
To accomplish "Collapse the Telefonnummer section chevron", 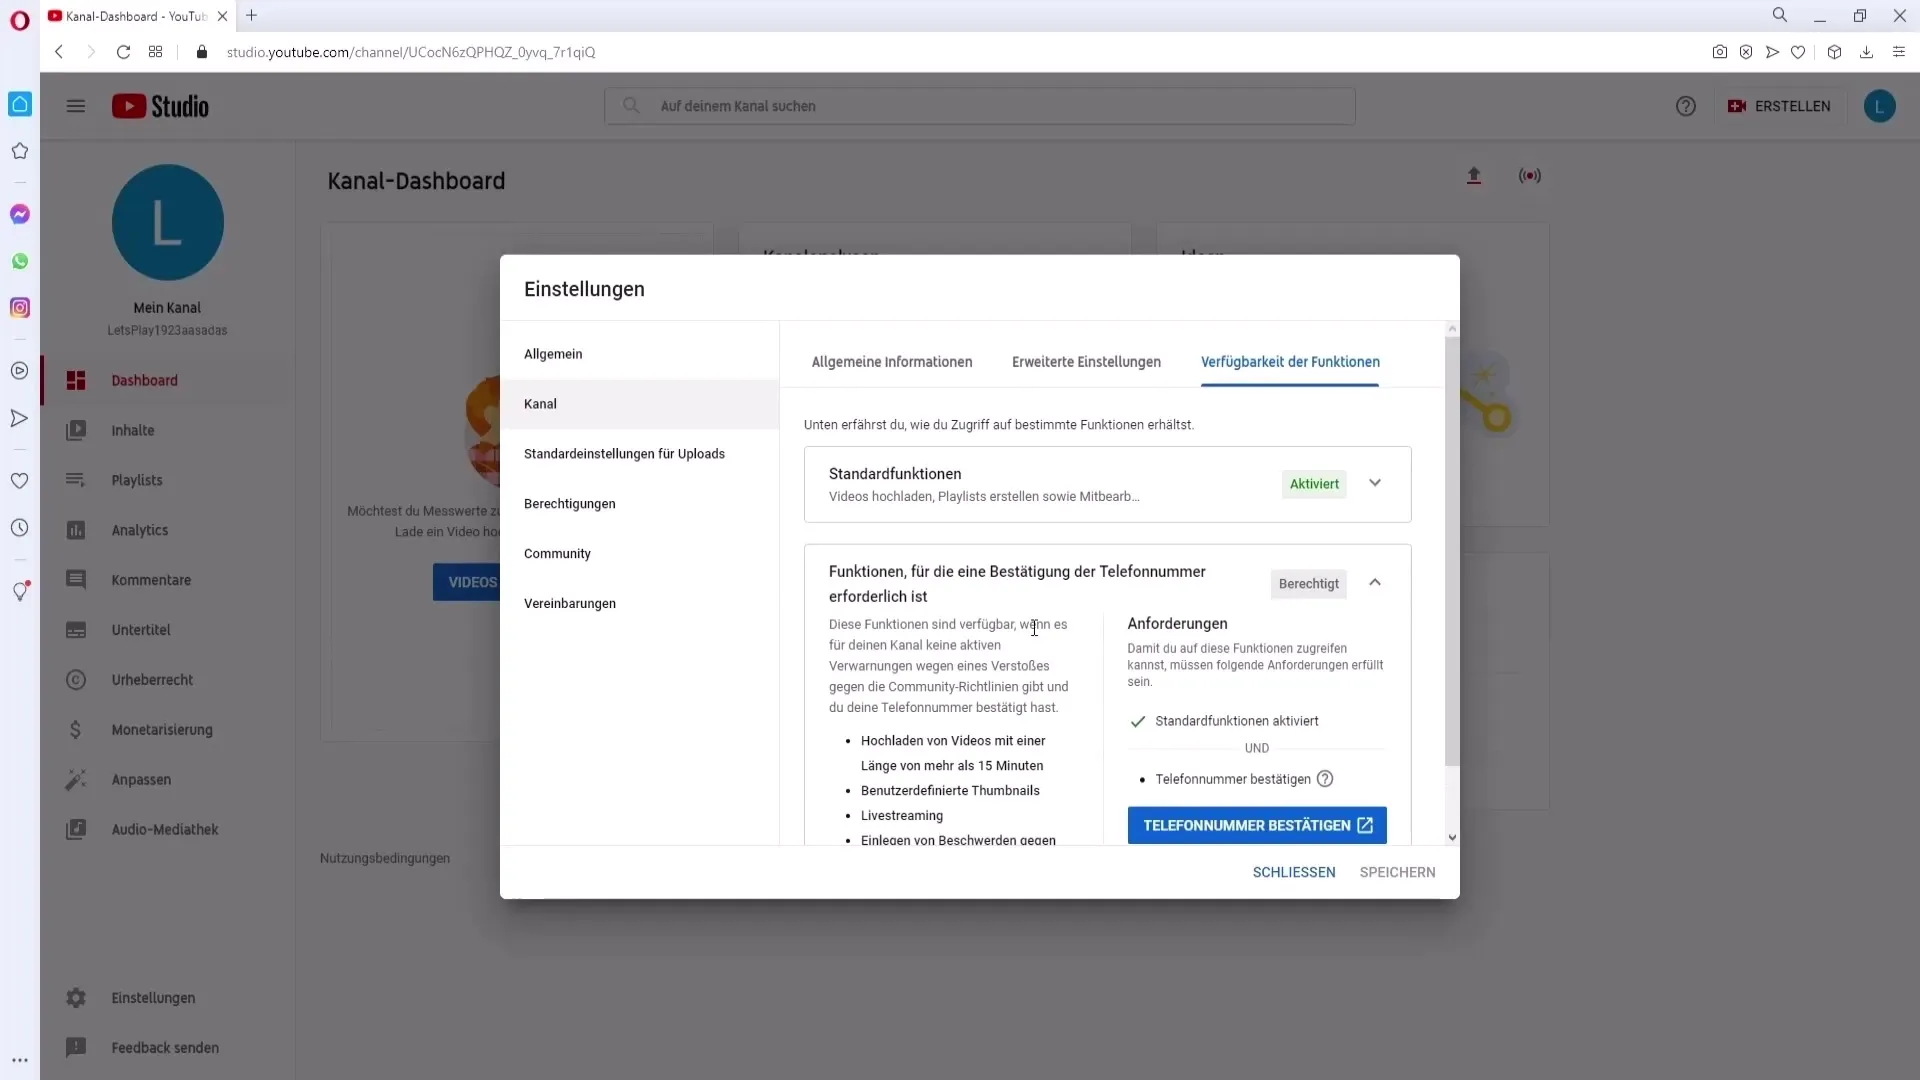I will [1375, 583].
